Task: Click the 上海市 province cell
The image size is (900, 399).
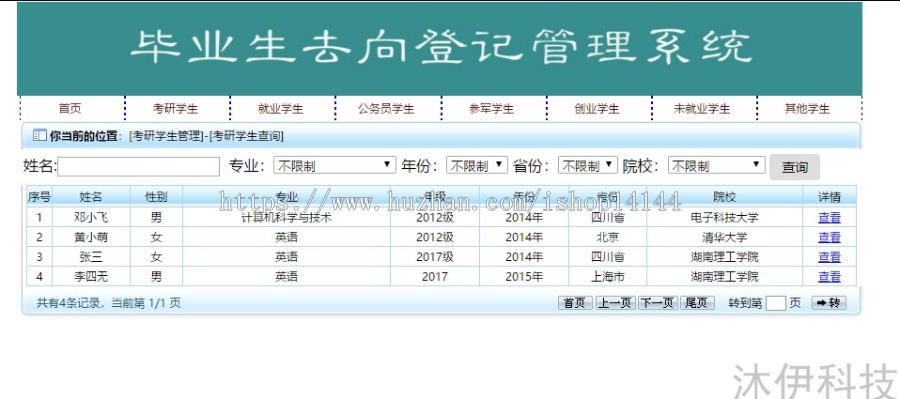Action: [608, 277]
